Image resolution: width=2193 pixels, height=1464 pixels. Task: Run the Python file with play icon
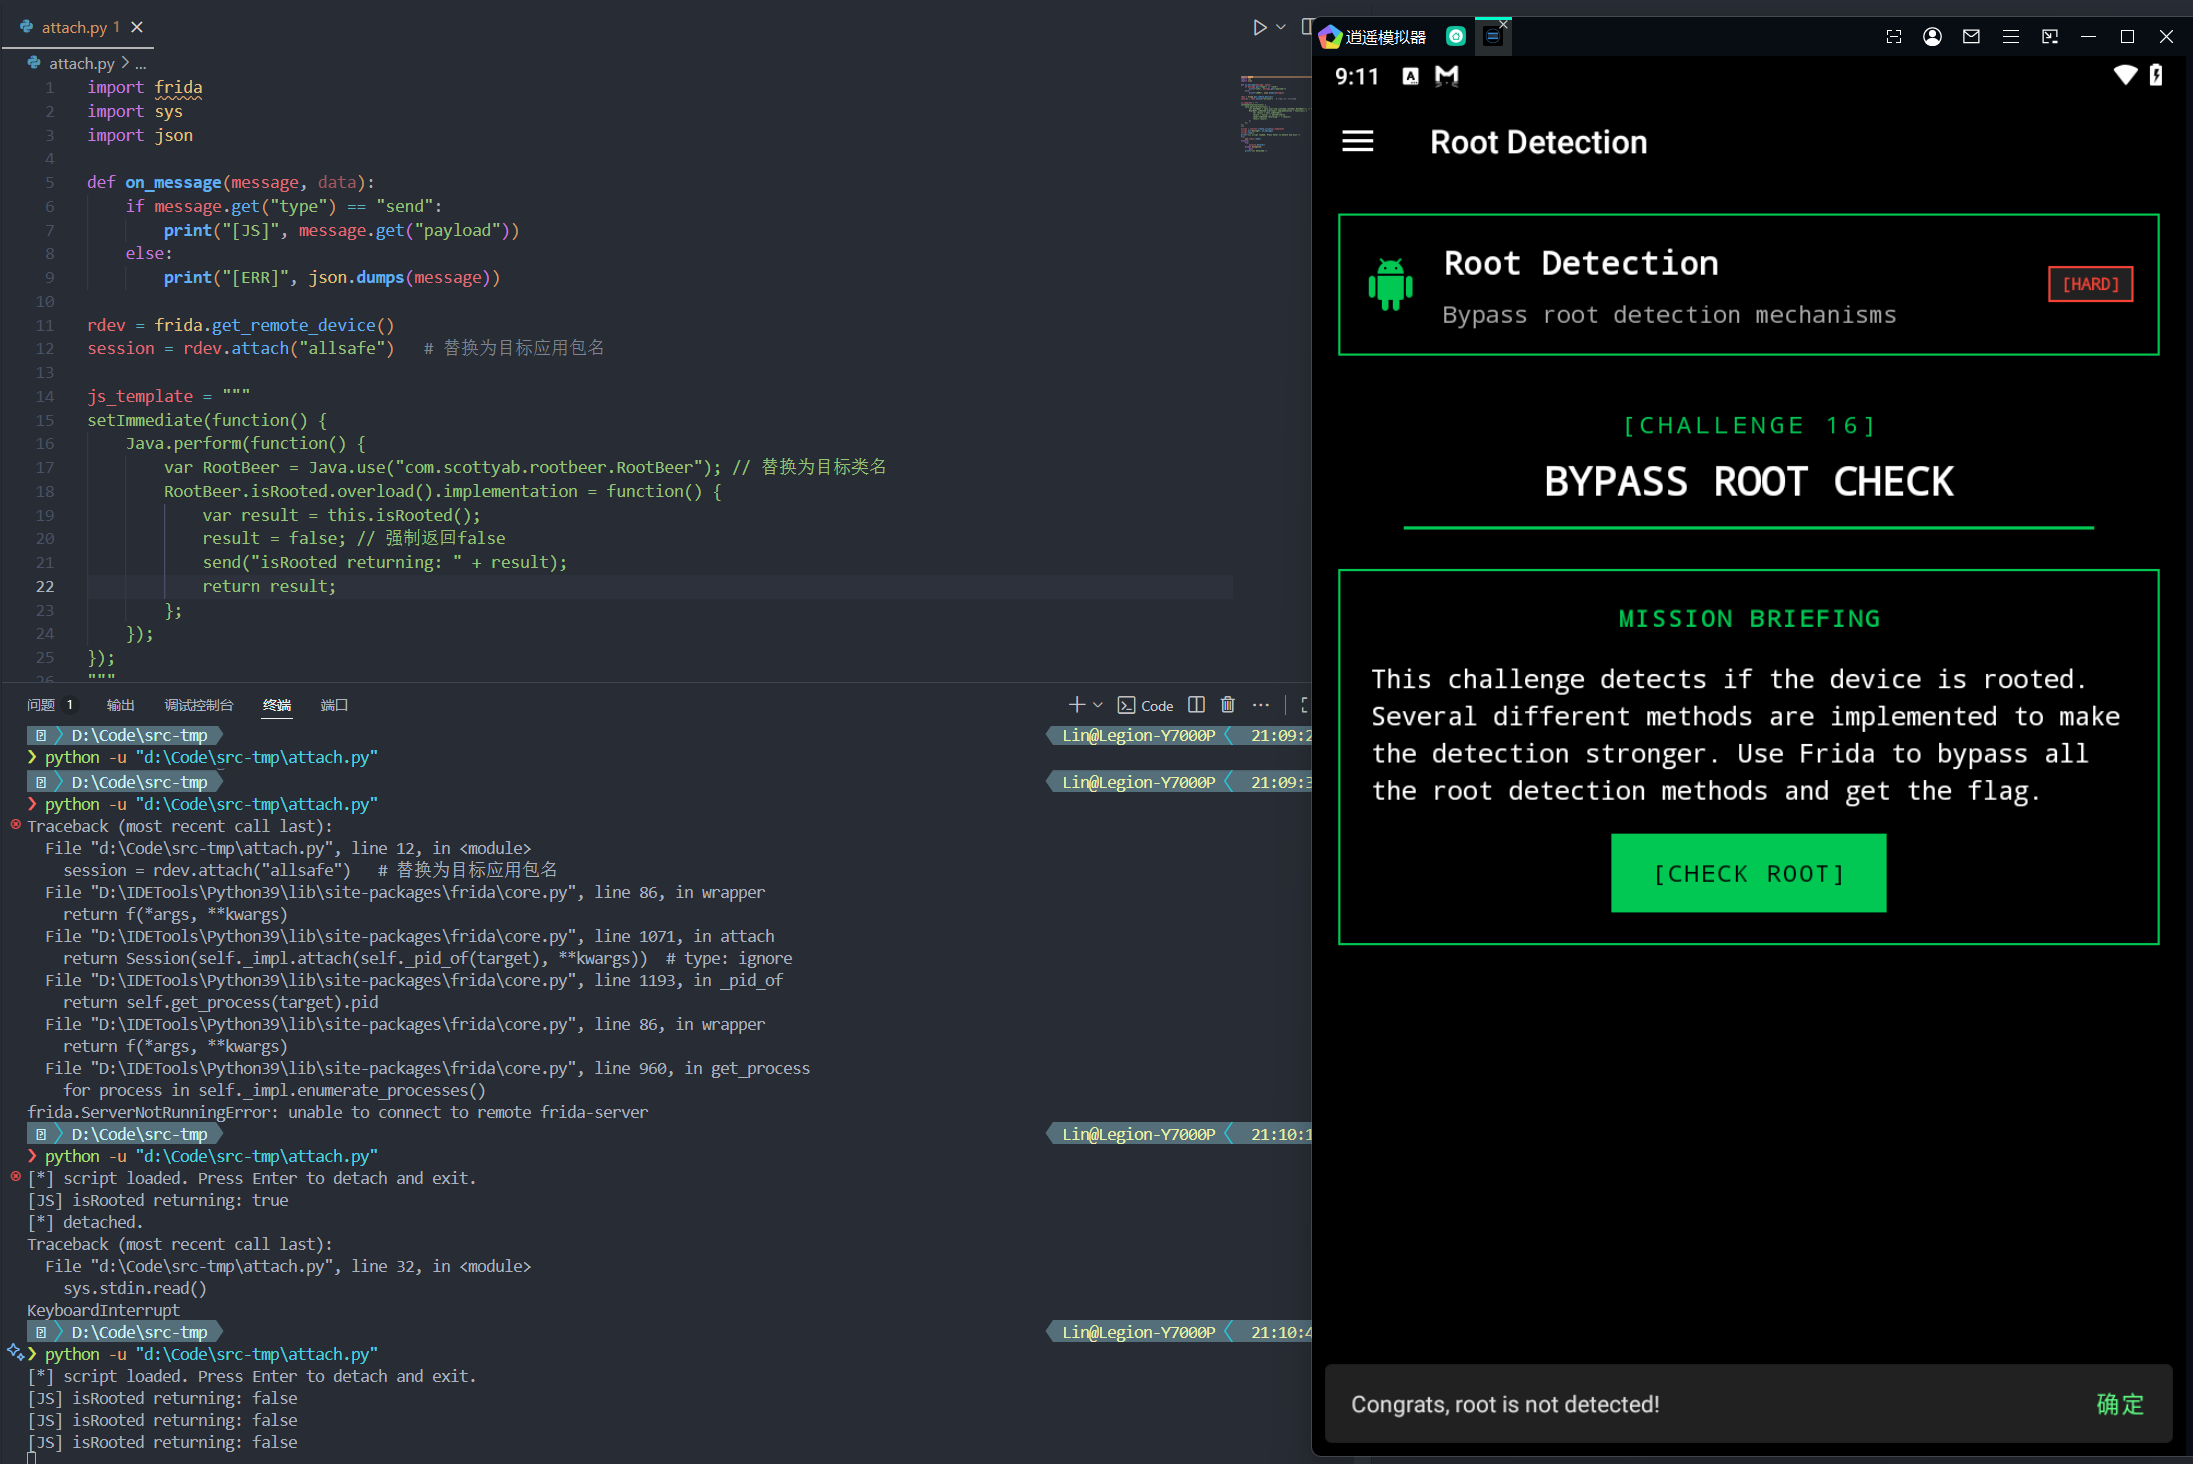[x=1259, y=28]
